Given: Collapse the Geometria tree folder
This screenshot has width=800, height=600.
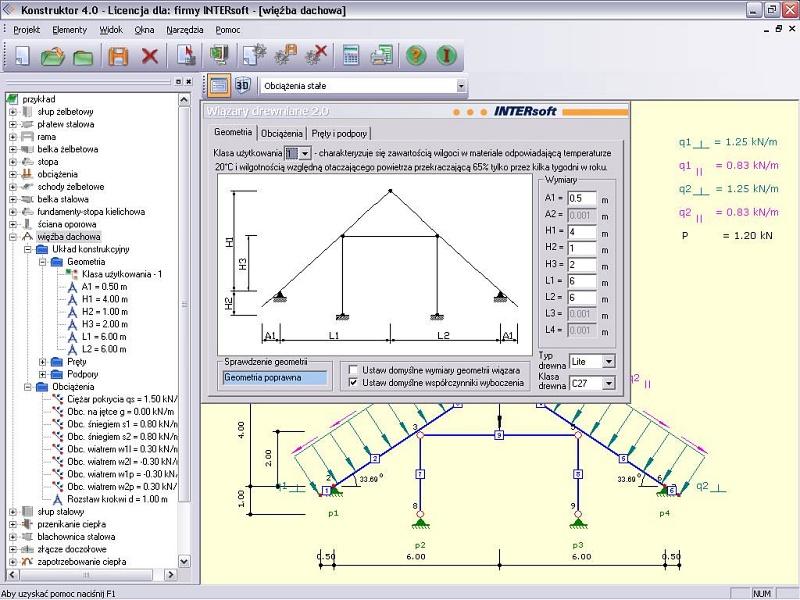Looking at the screenshot, I should 43,262.
